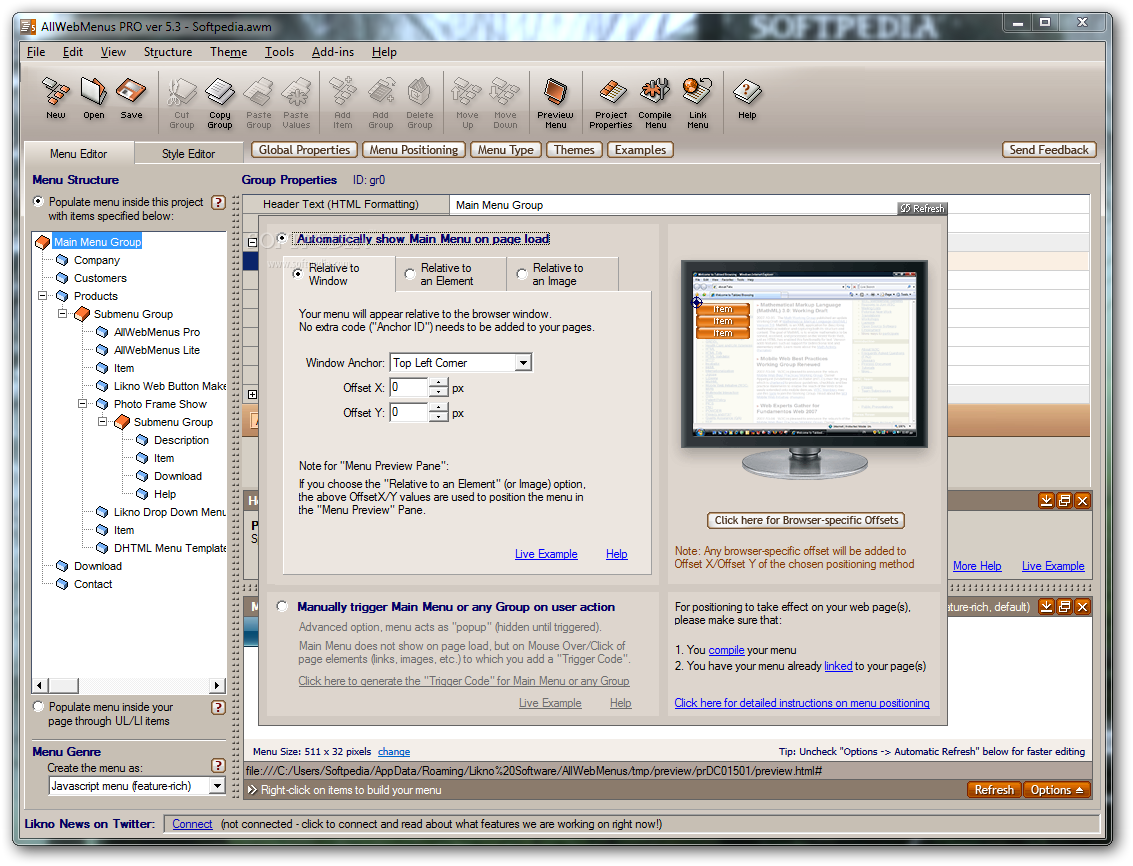Select Populate menu through UL/LI items radio

click(x=38, y=707)
